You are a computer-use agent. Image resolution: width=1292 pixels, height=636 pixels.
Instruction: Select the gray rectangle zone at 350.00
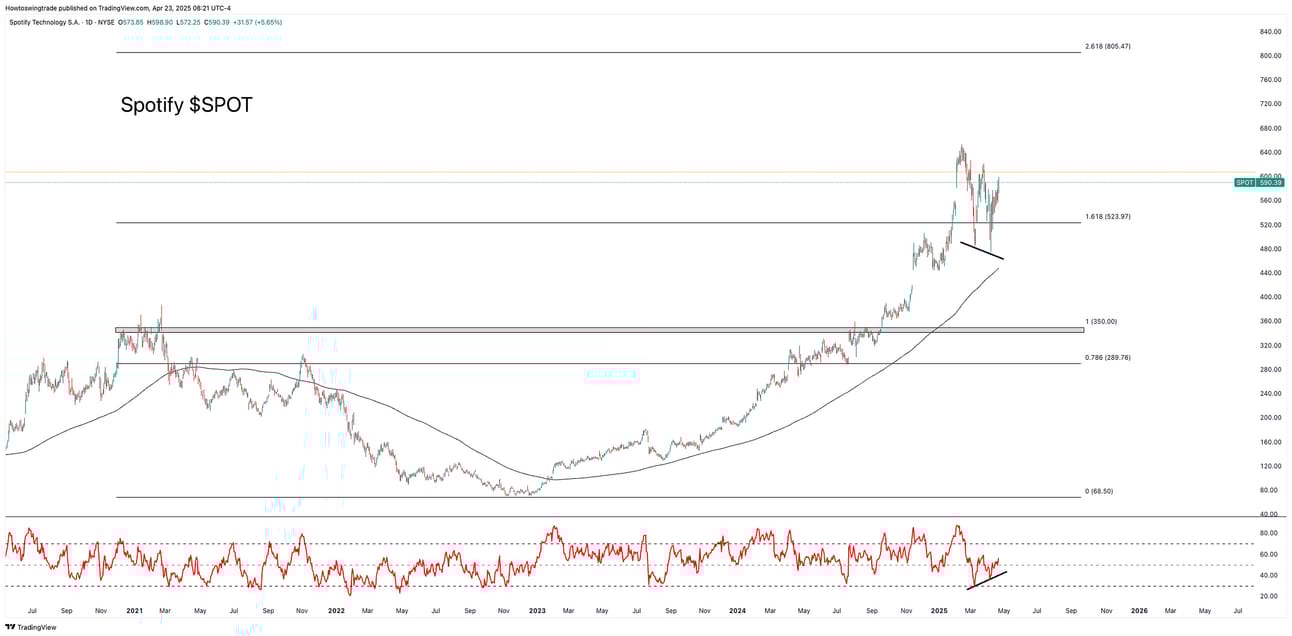pyautogui.click(x=600, y=330)
